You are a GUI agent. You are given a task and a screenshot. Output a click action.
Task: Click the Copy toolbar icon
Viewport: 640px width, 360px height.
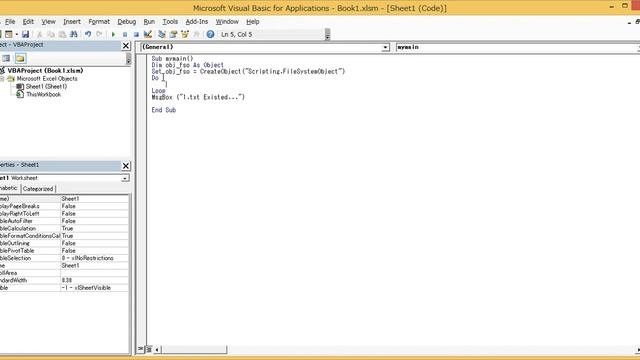51,35
